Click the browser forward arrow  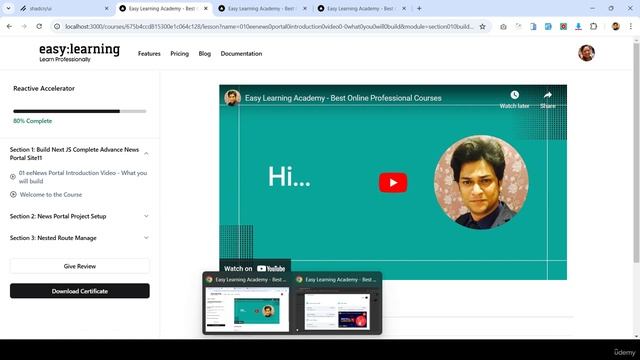(x=24, y=27)
